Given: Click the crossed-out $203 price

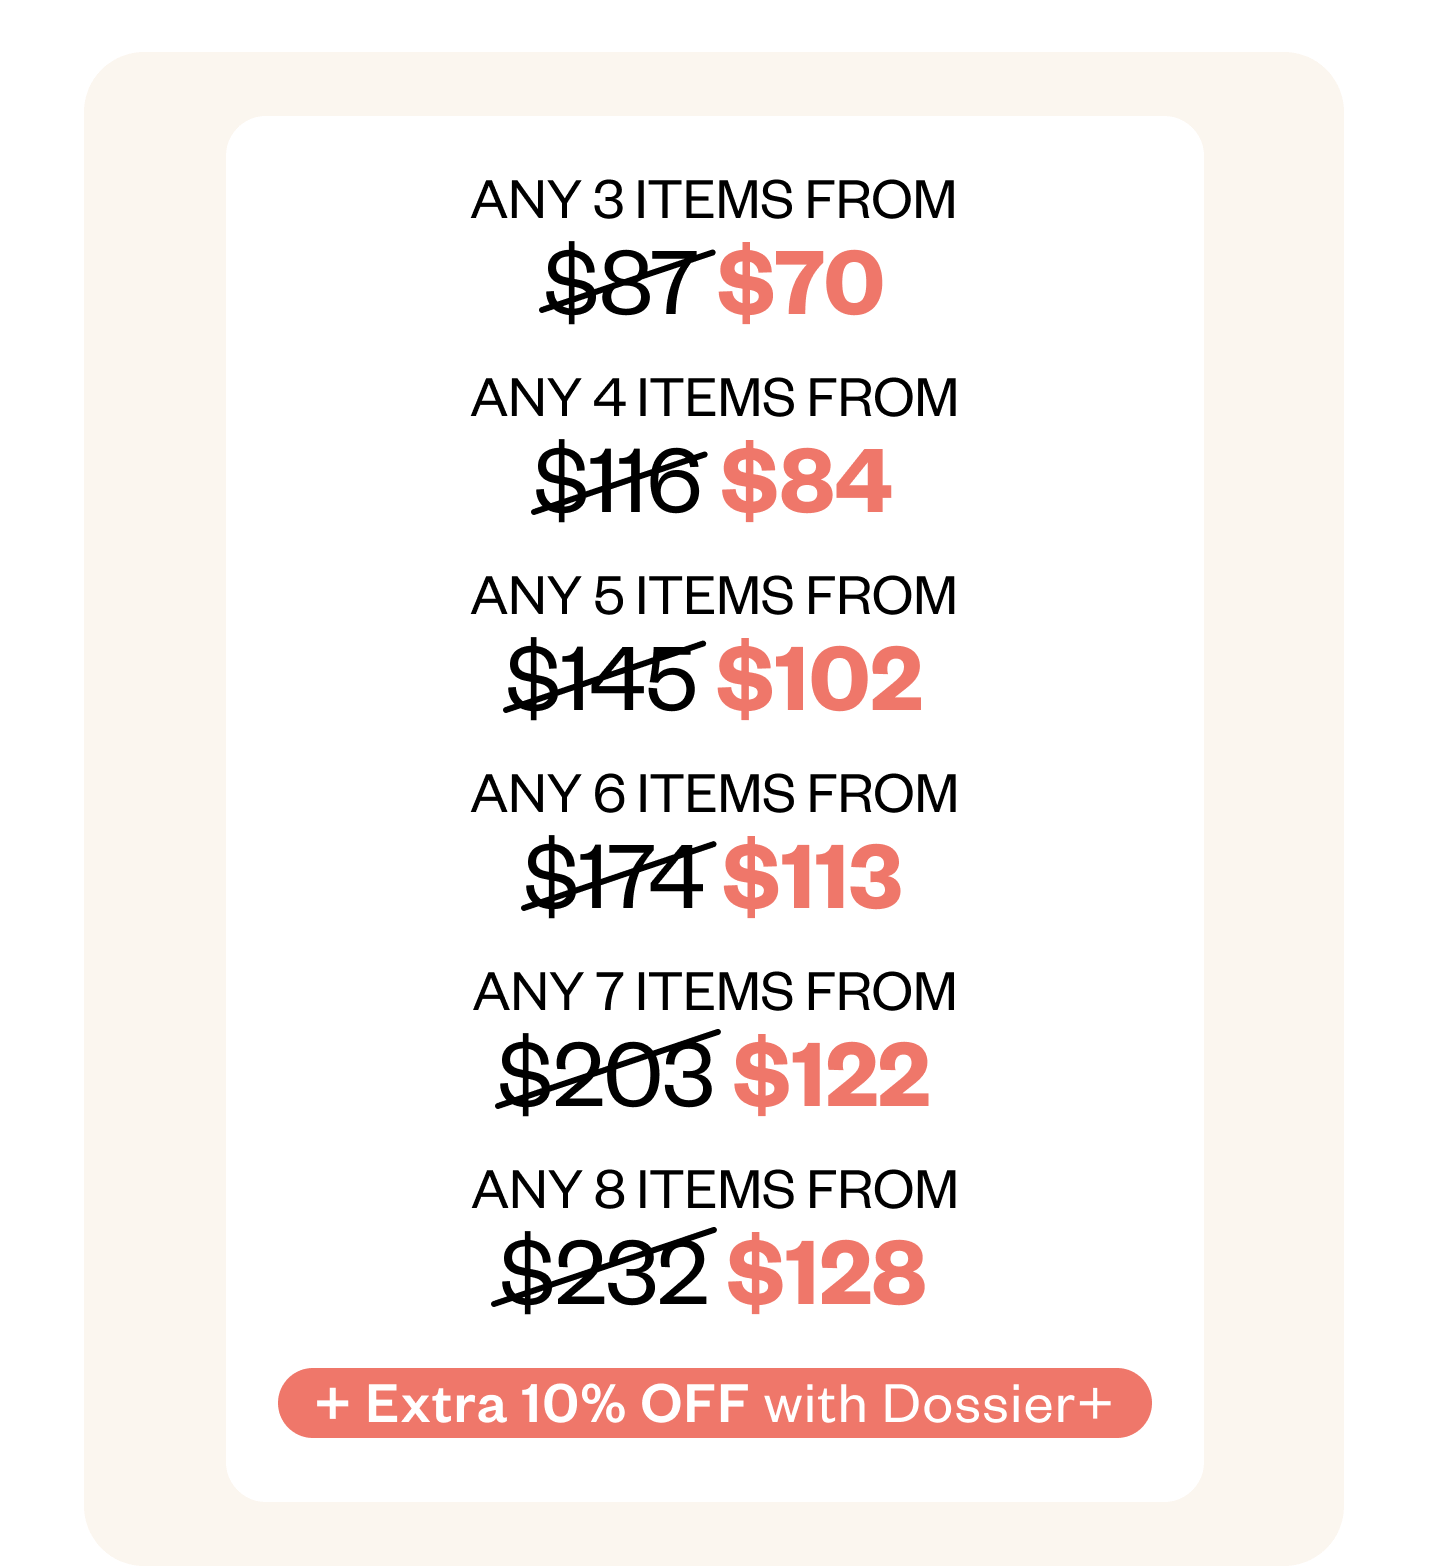Looking at the screenshot, I should [608, 1075].
